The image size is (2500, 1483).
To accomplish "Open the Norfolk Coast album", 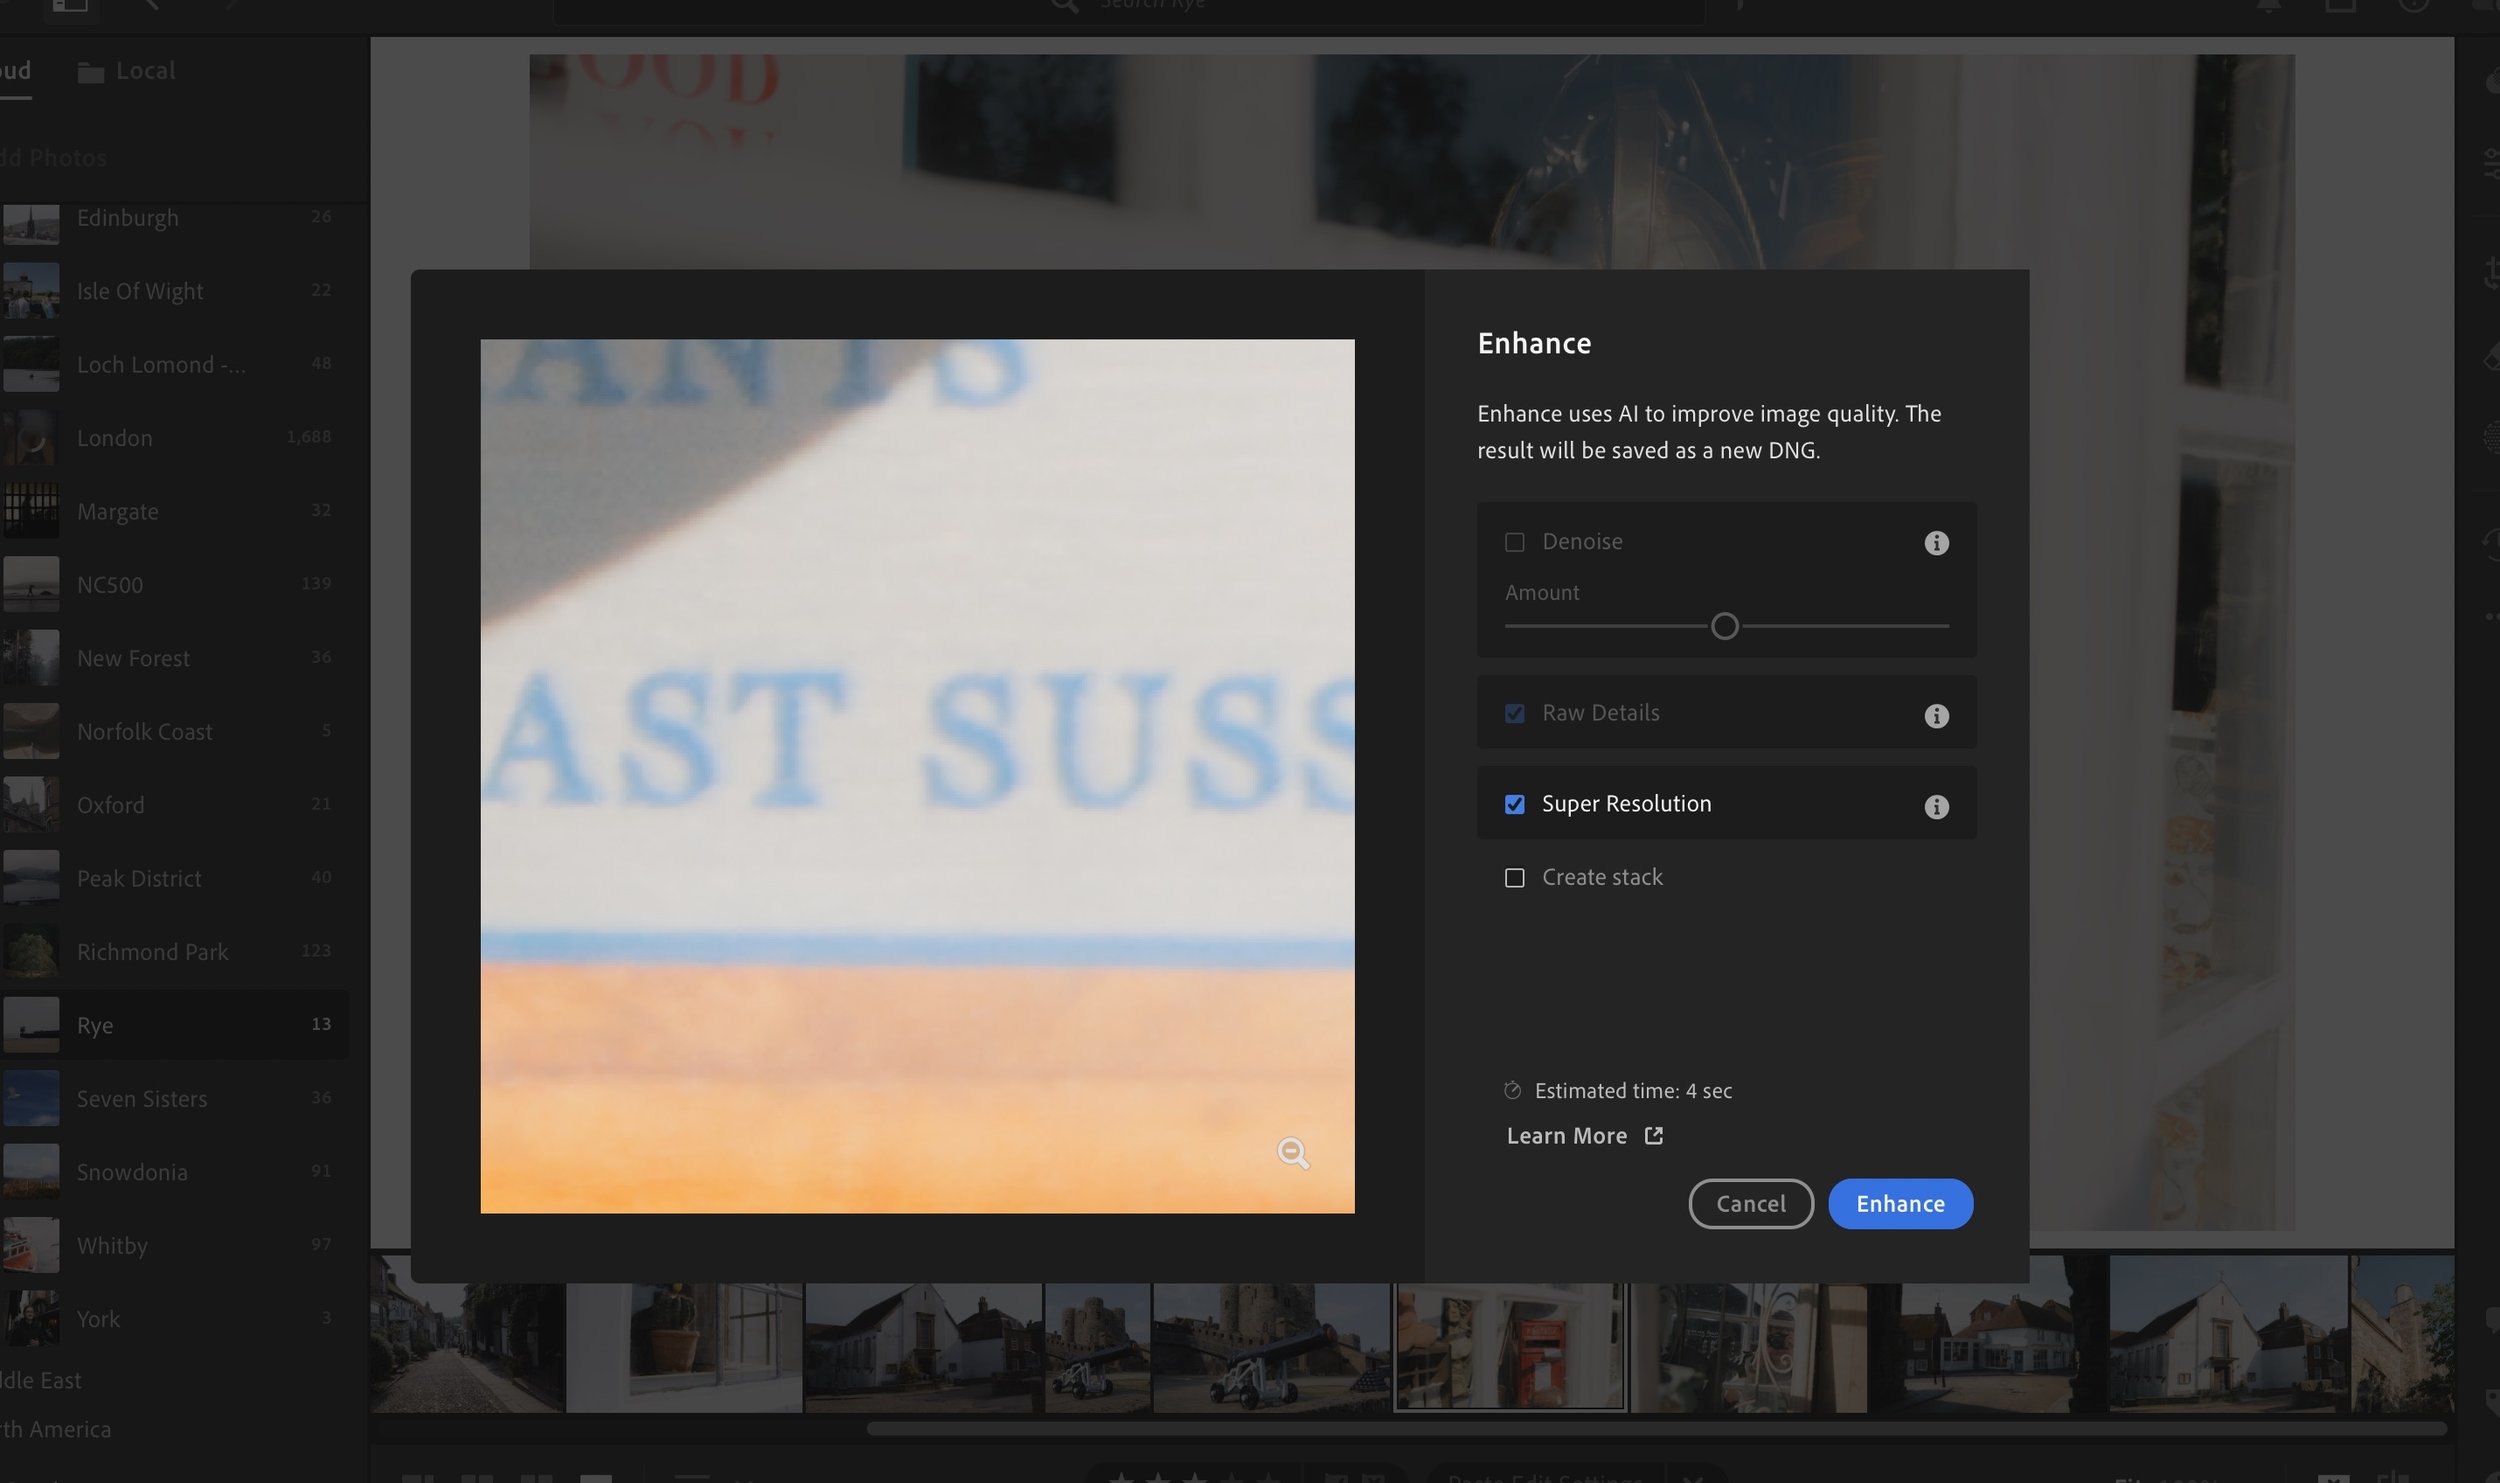I will point(175,732).
